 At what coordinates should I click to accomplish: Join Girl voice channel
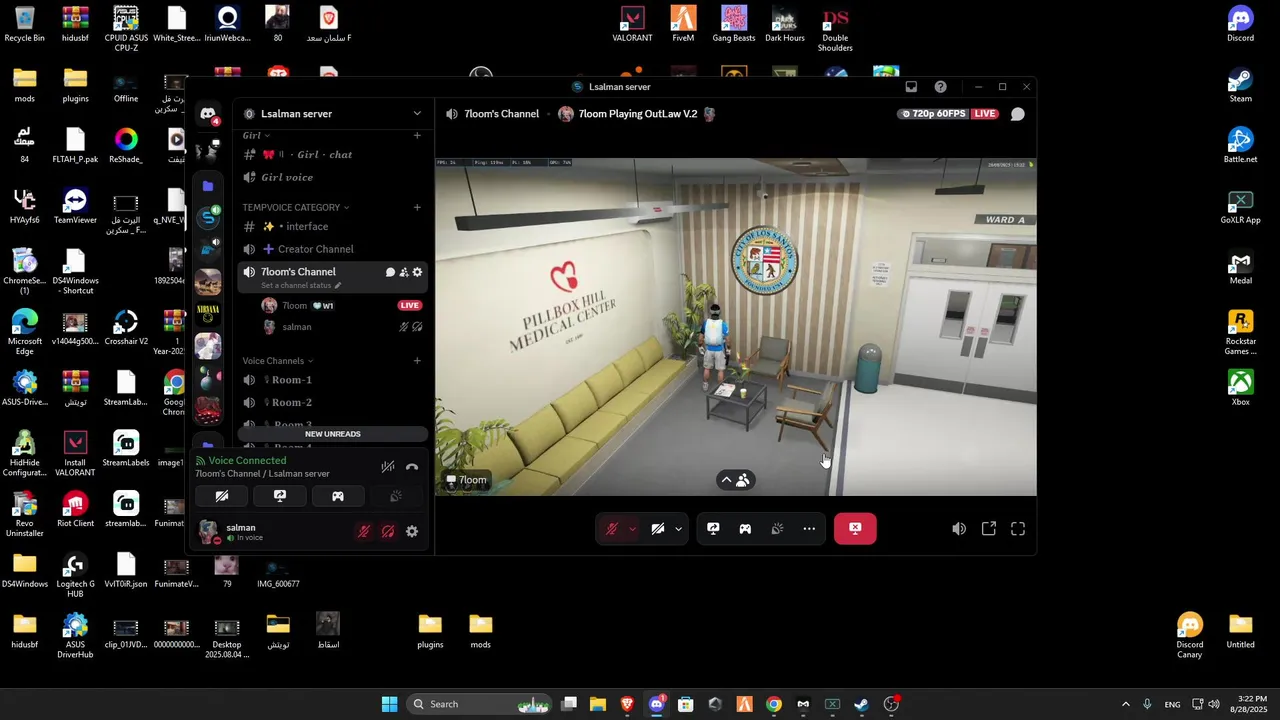333,177
